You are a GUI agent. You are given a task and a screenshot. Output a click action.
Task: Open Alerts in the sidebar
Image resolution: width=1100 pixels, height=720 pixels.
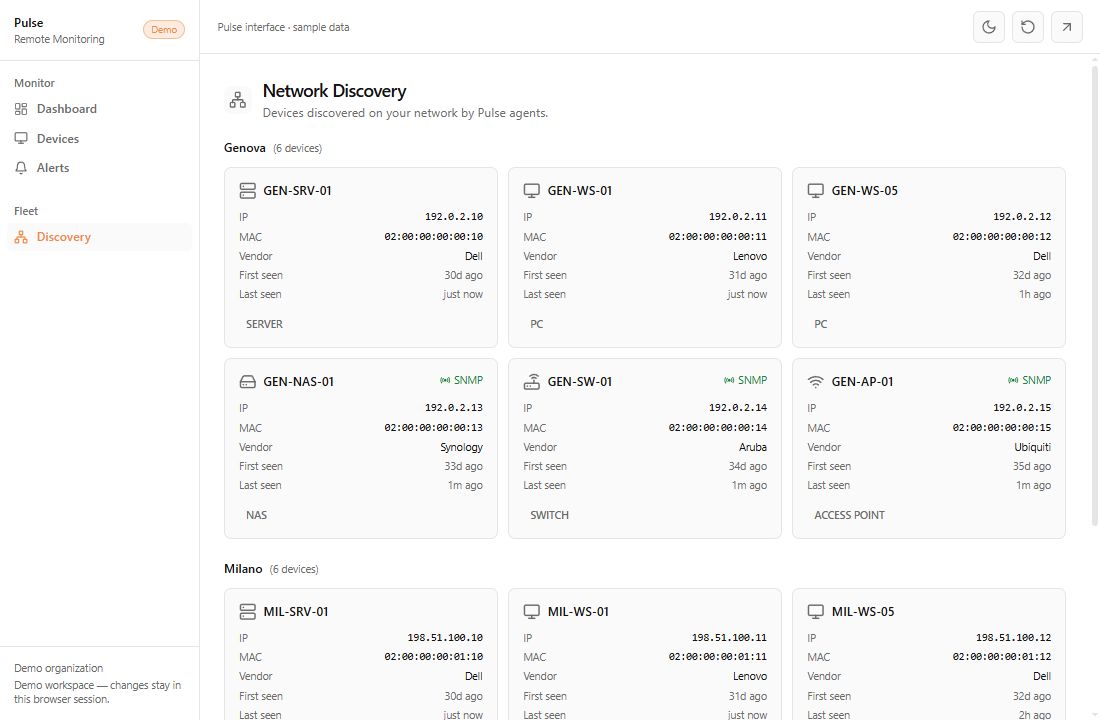[x=99, y=168]
